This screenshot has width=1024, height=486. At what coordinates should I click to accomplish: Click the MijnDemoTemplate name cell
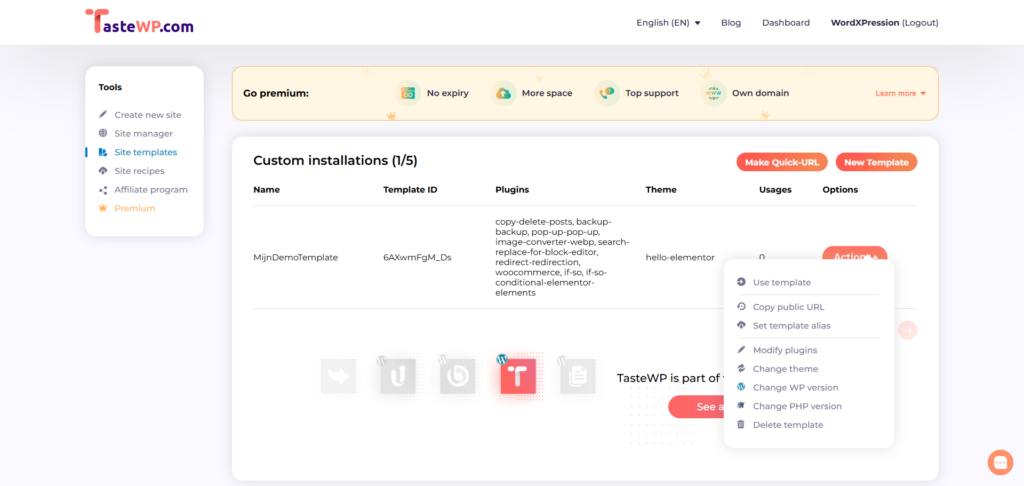click(296, 257)
